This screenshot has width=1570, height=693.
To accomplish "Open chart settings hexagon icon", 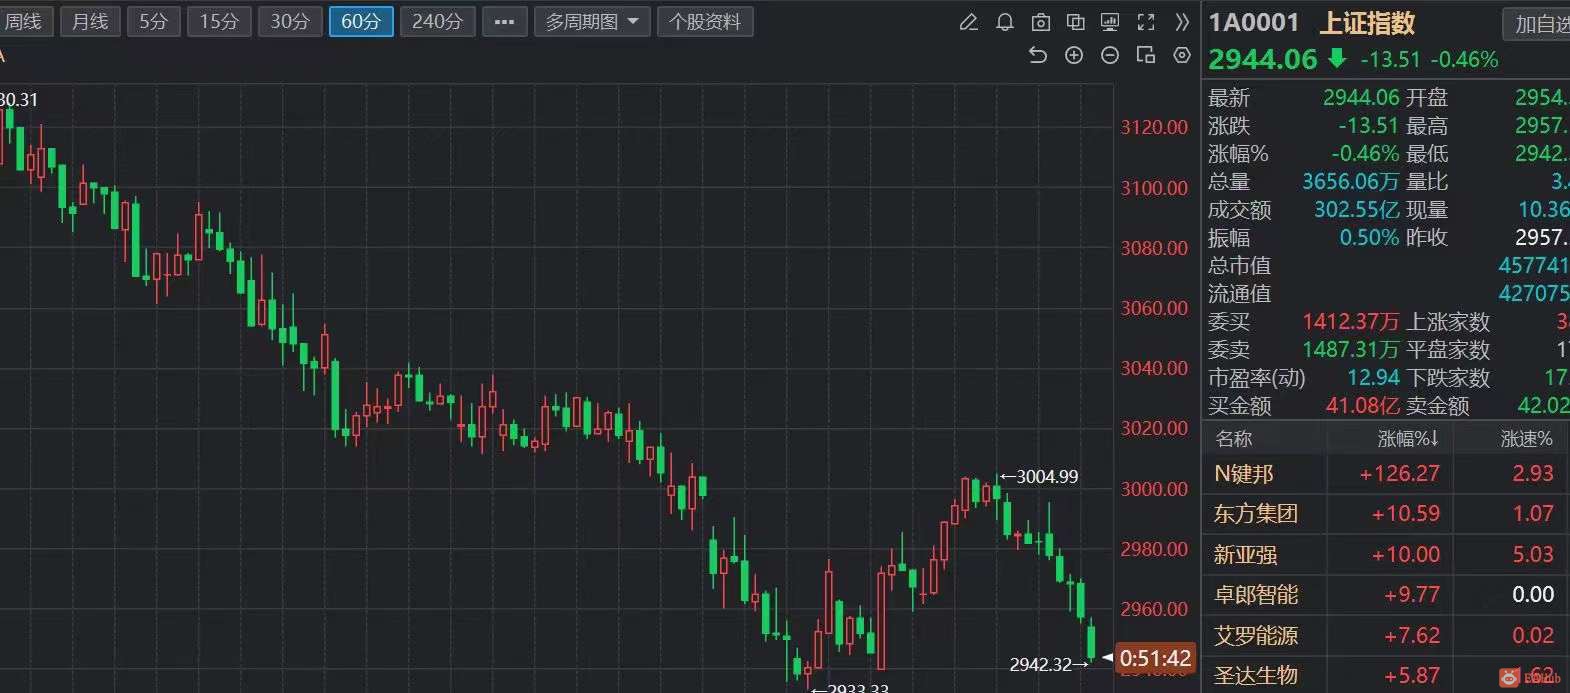I will click(x=1182, y=56).
